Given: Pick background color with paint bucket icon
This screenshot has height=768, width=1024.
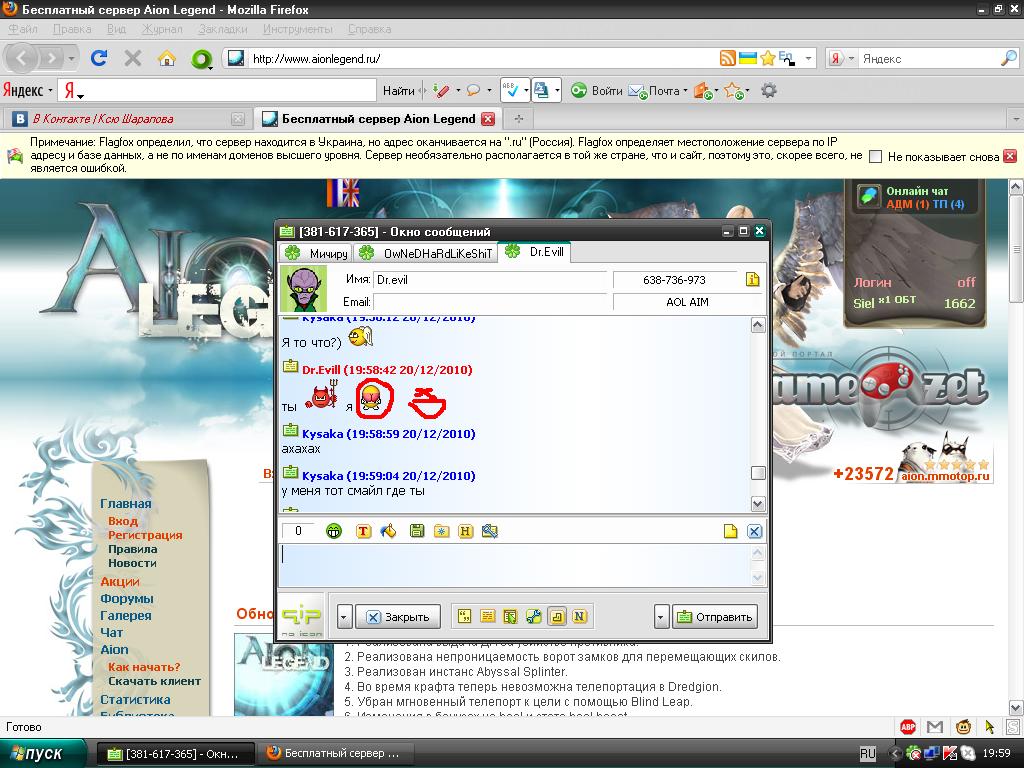Looking at the screenshot, I should (389, 532).
